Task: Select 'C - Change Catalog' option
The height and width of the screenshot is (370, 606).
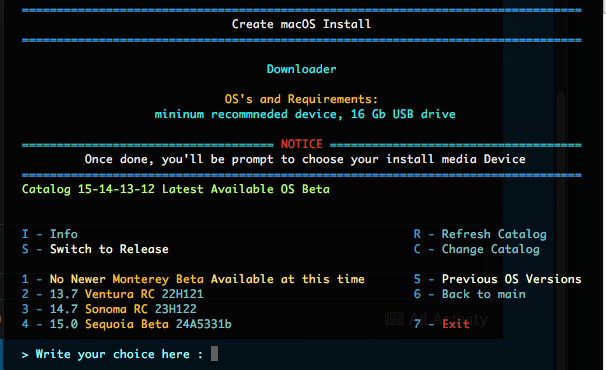Action: [477, 249]
